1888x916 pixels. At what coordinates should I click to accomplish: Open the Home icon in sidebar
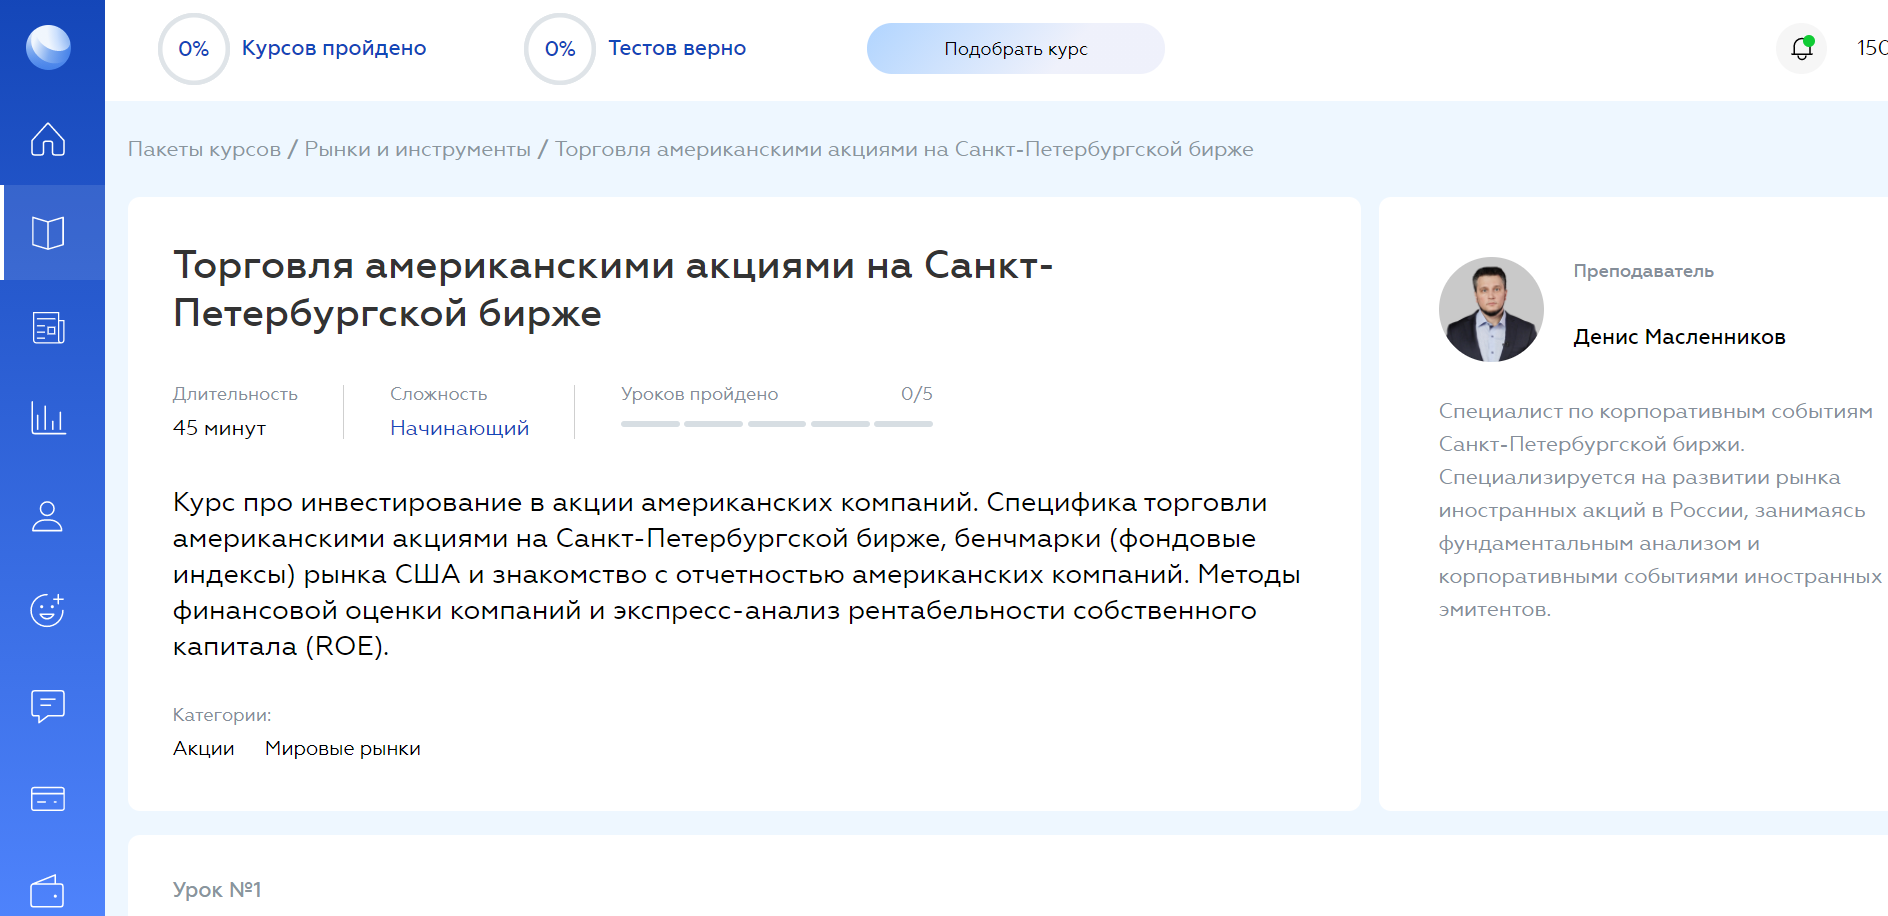coord(48,139)
